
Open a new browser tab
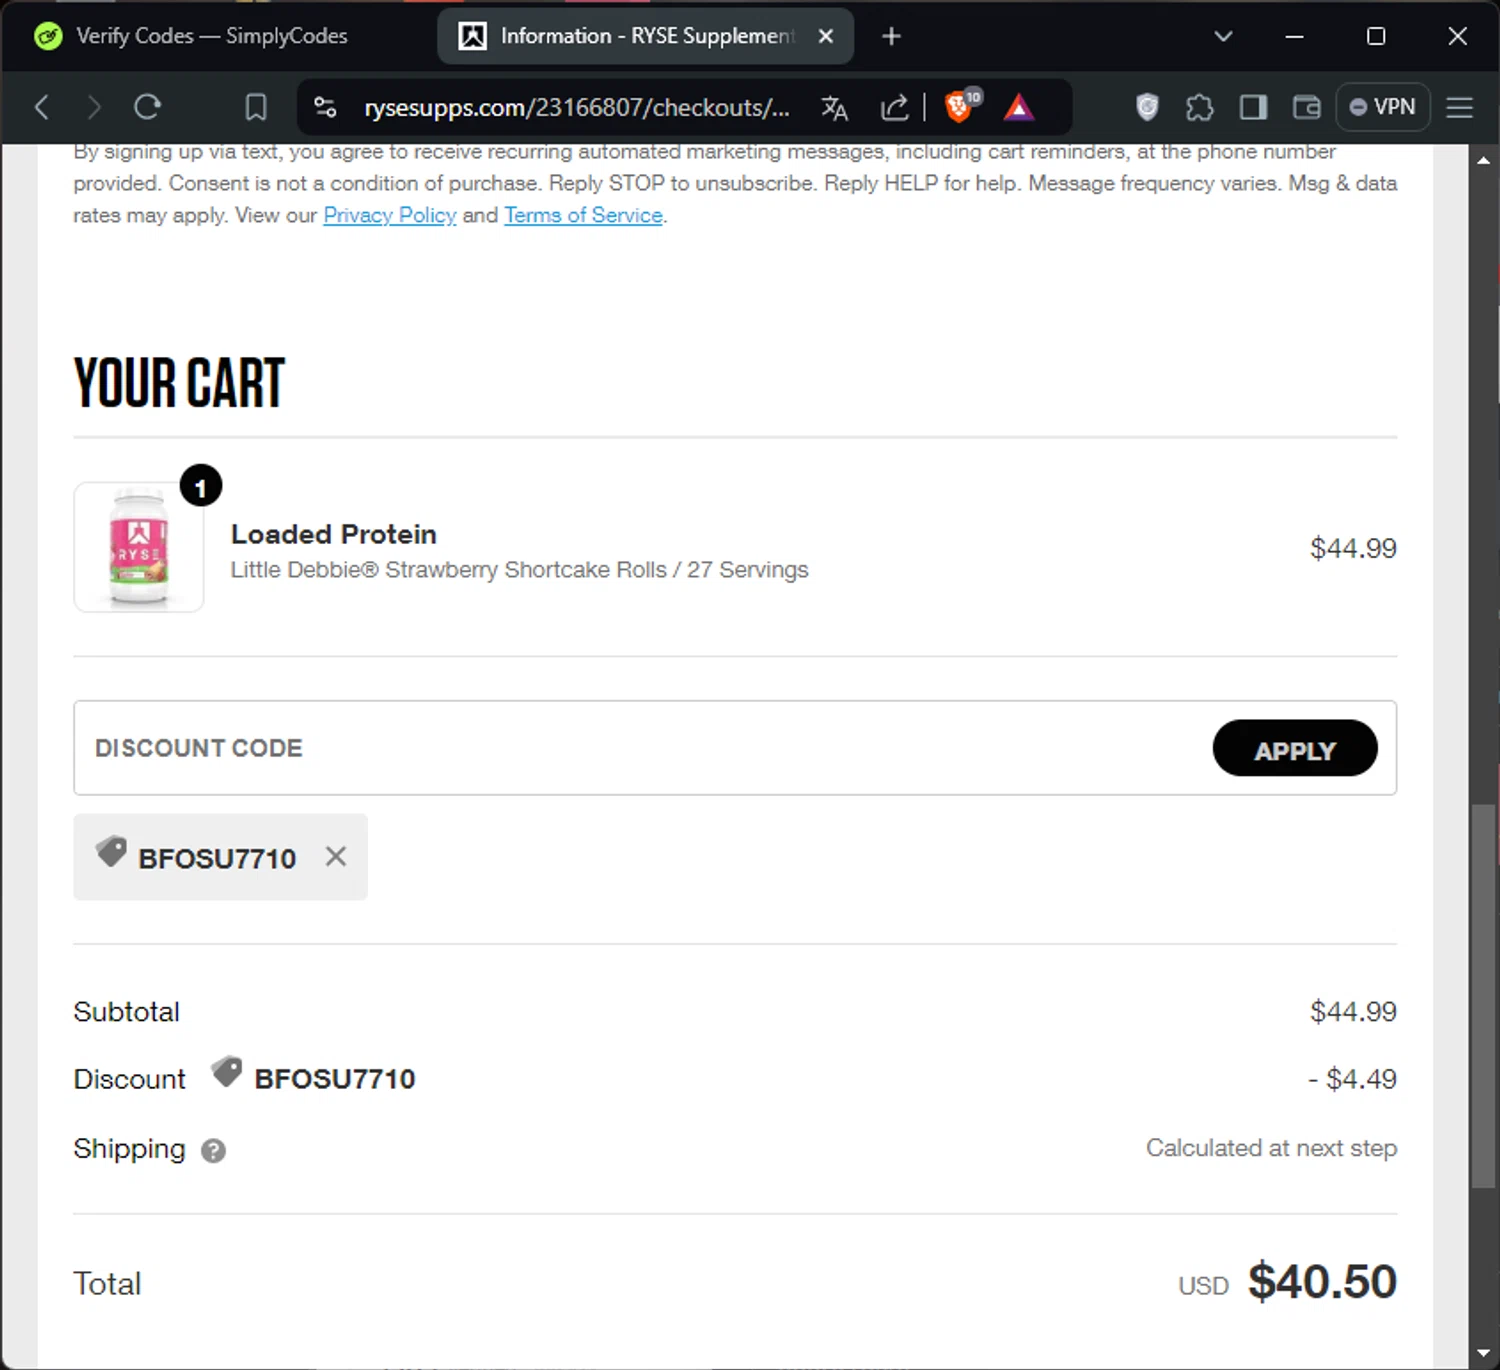891,36
